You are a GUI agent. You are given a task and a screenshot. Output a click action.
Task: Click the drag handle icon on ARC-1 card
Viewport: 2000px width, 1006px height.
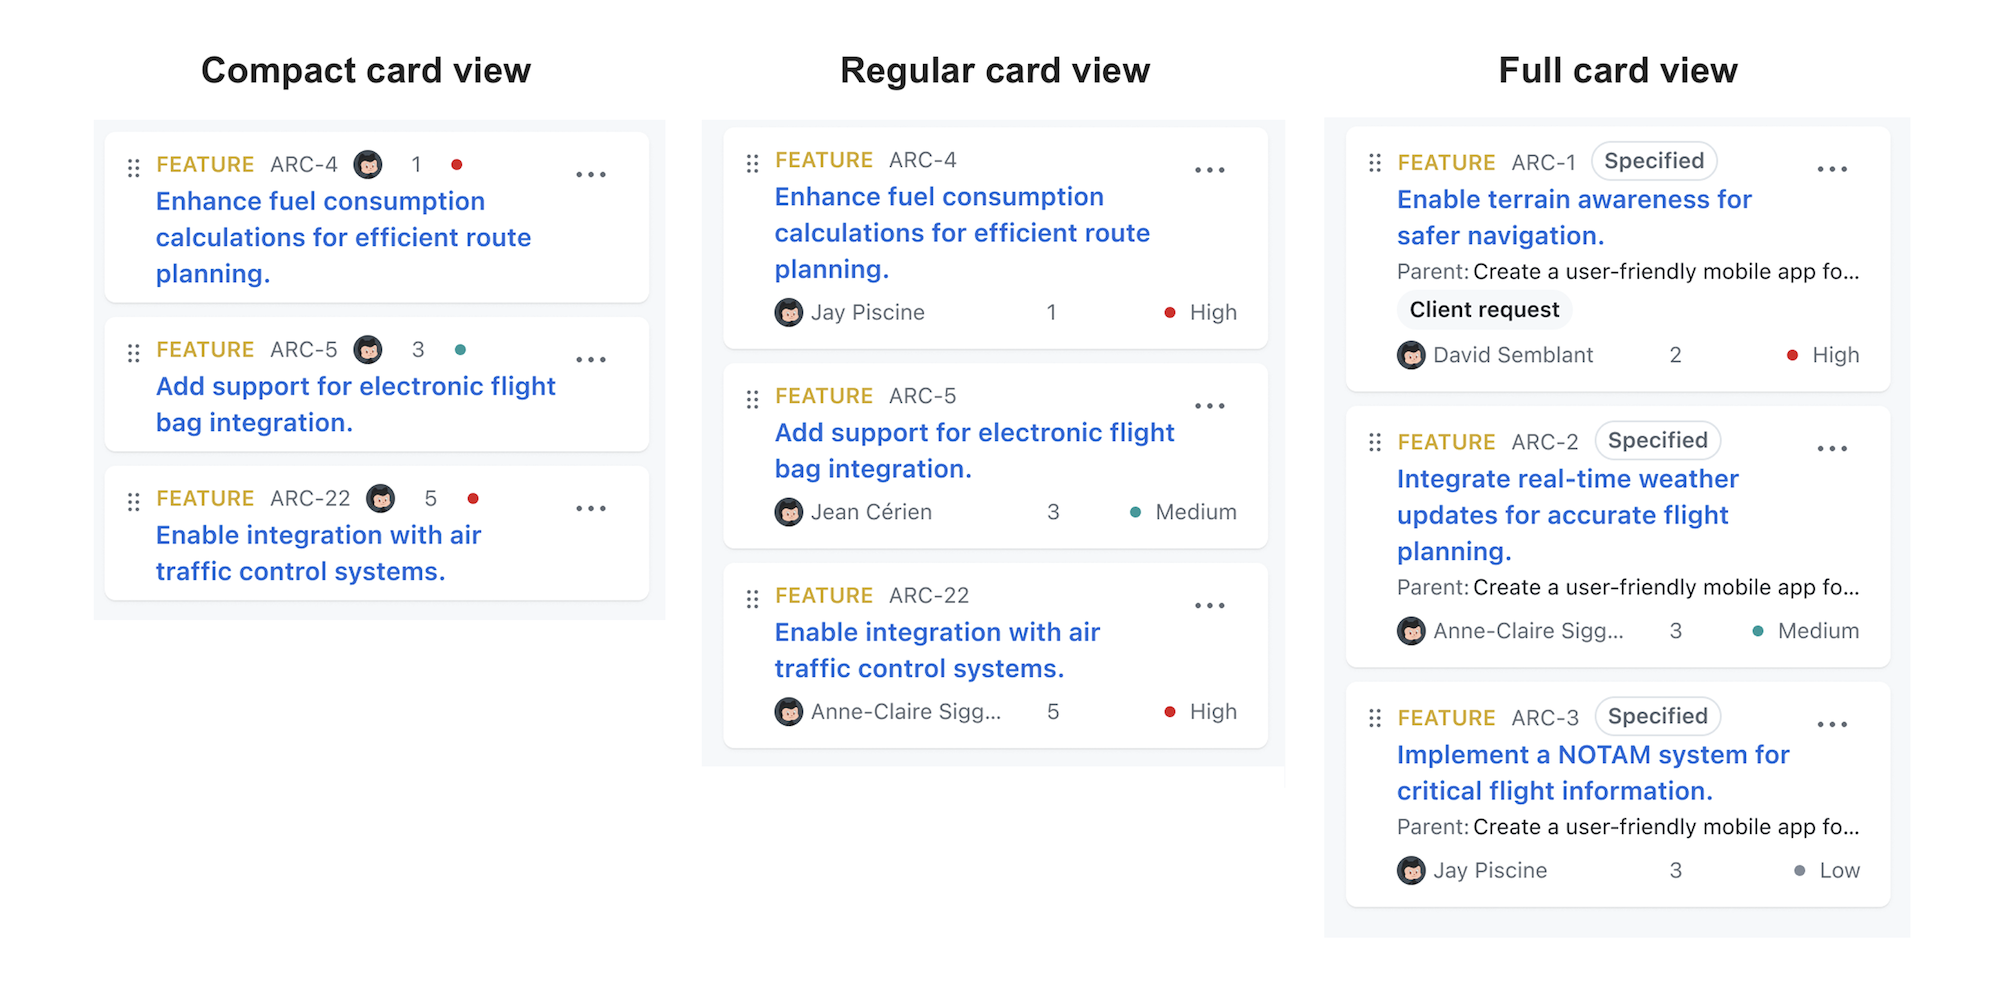click(x=1374, y=162)
